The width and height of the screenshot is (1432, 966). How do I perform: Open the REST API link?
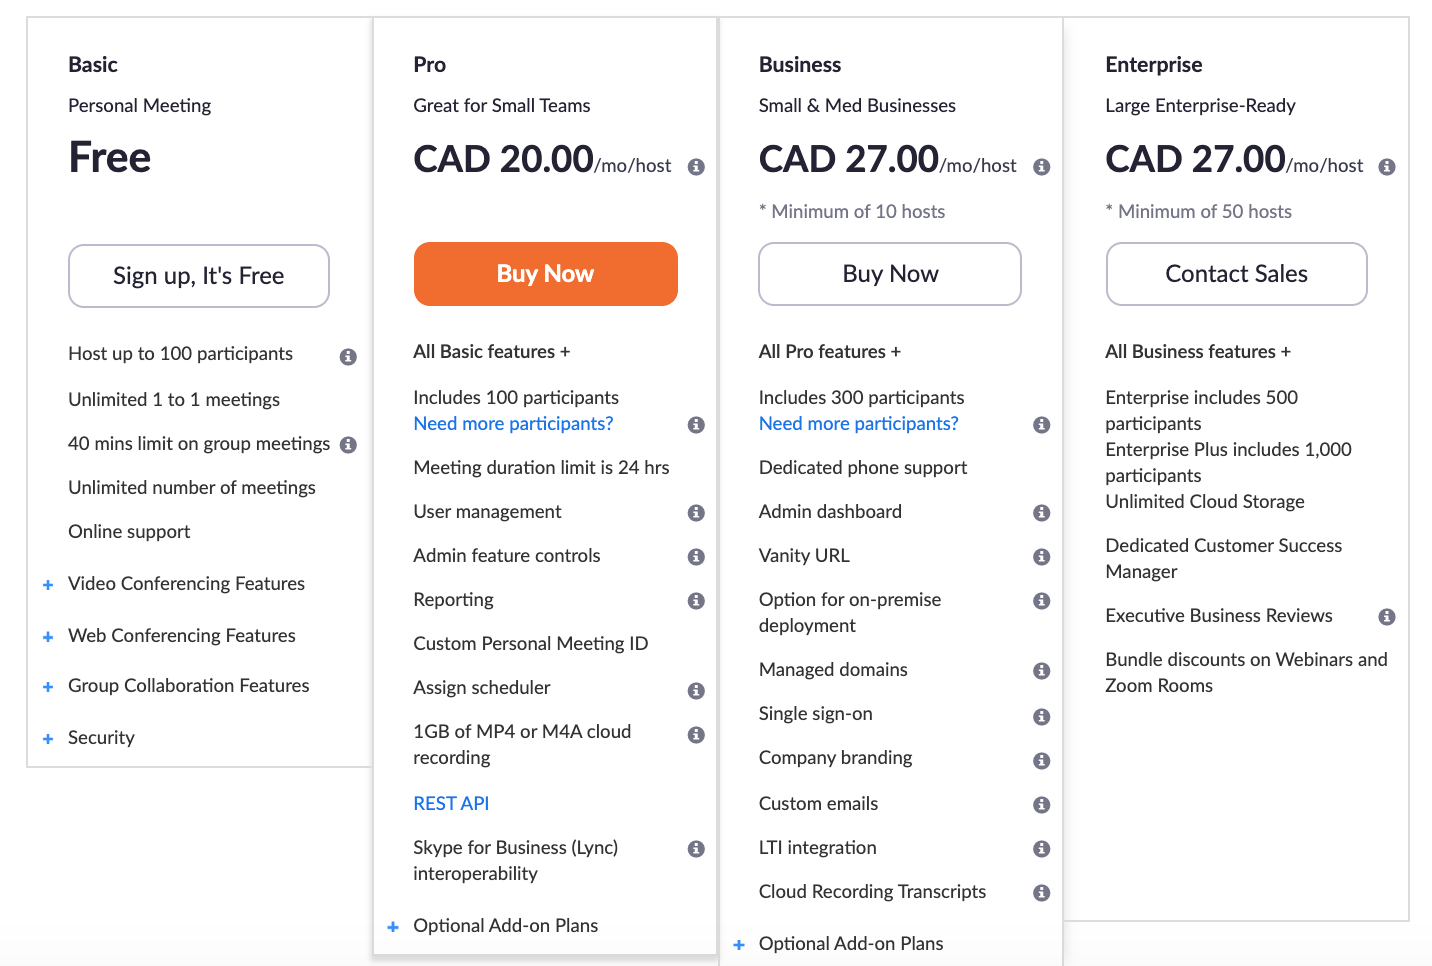pyautogui.click(x=451, y=803)
